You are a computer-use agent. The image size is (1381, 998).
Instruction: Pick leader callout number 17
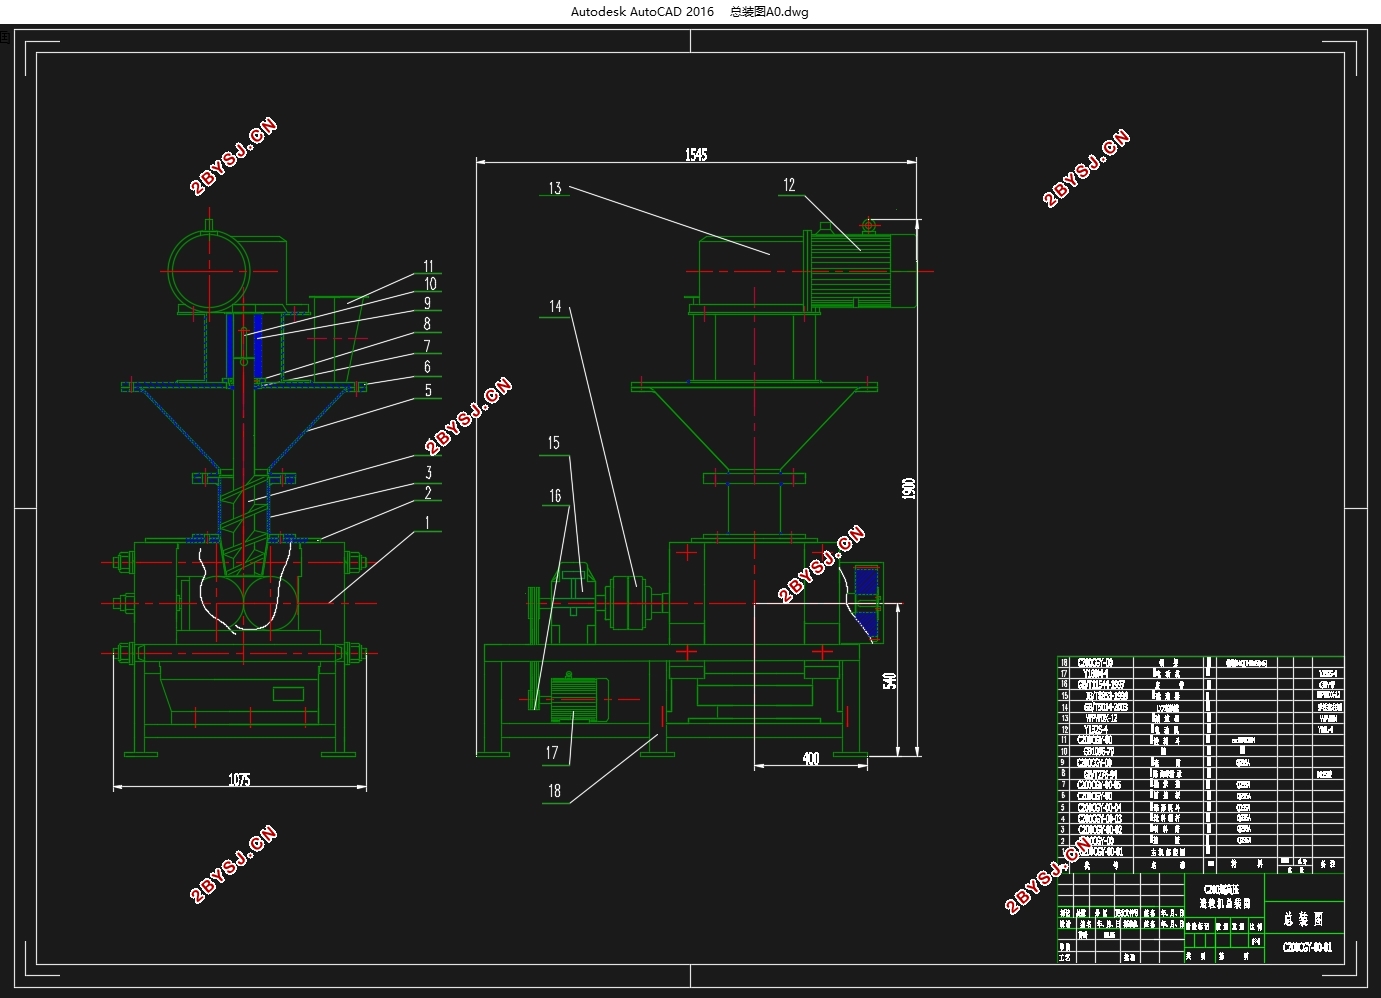(552, 753)
